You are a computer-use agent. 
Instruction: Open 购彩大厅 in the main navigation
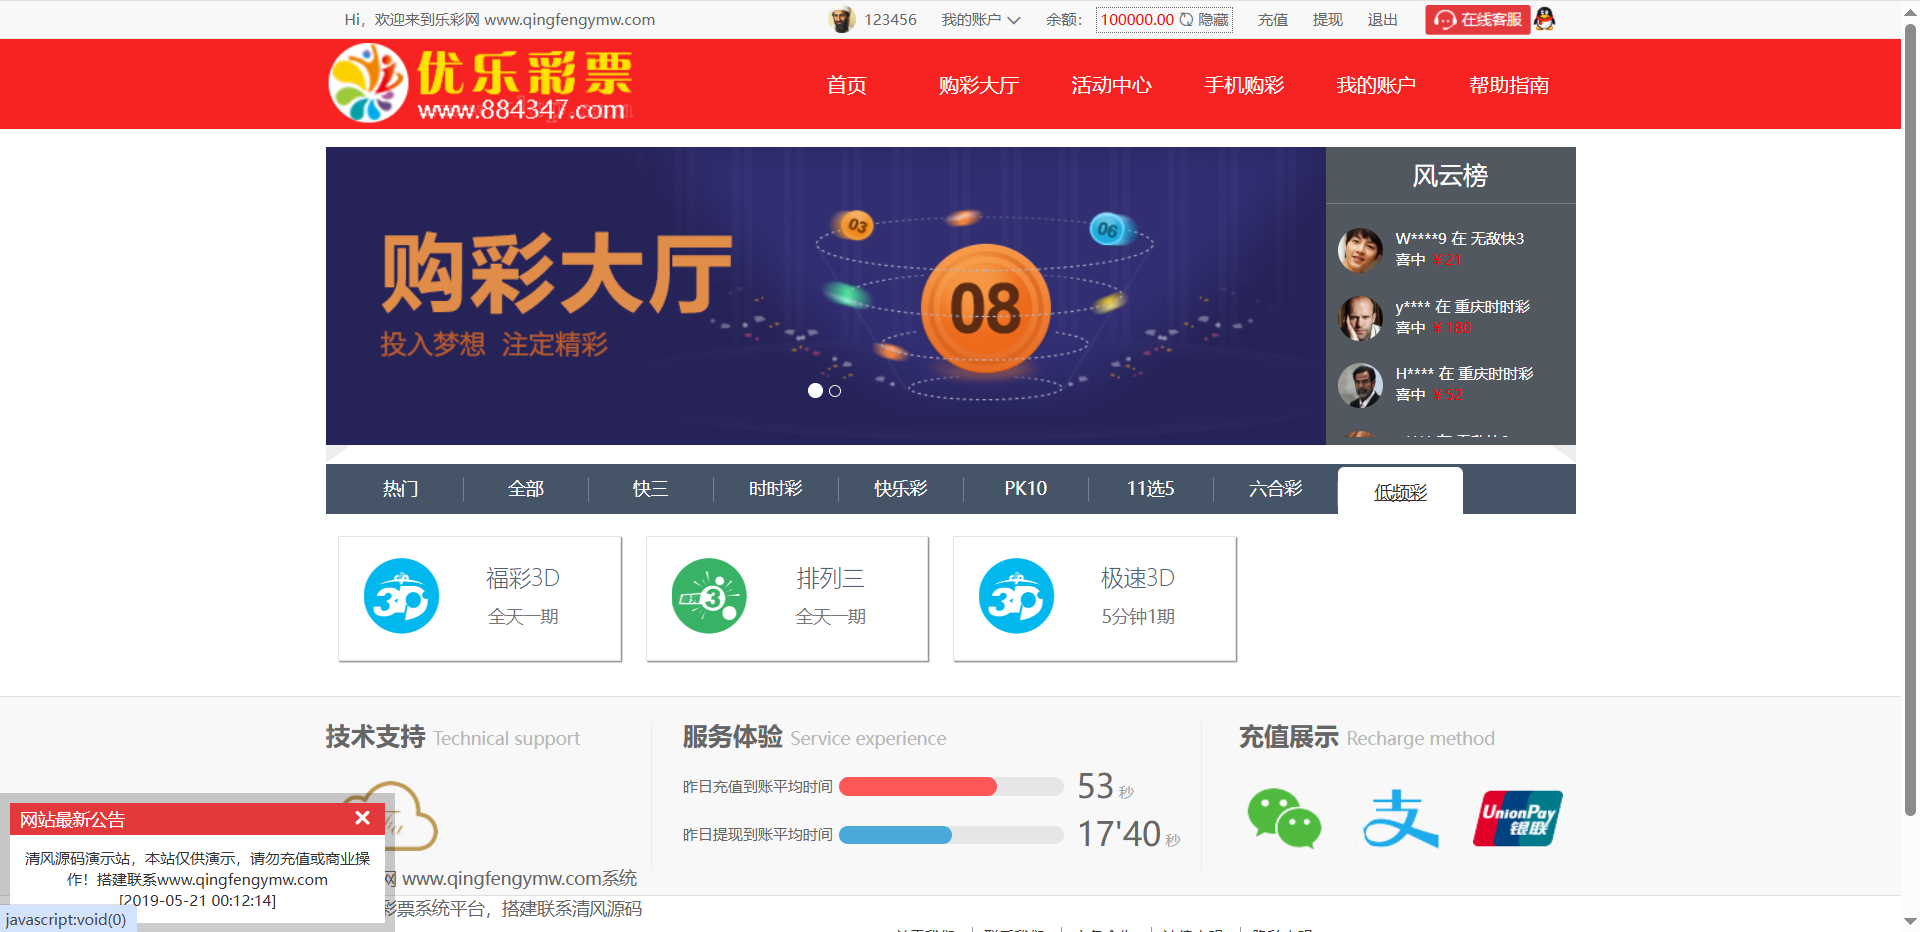[x=978, y=85]
